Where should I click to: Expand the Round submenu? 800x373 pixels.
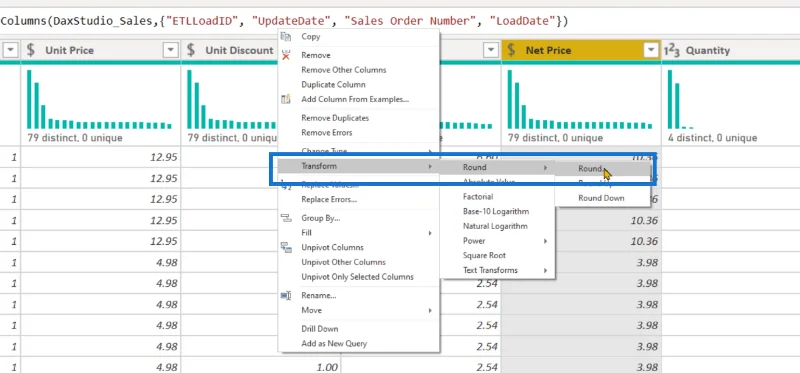coord(497,167)
